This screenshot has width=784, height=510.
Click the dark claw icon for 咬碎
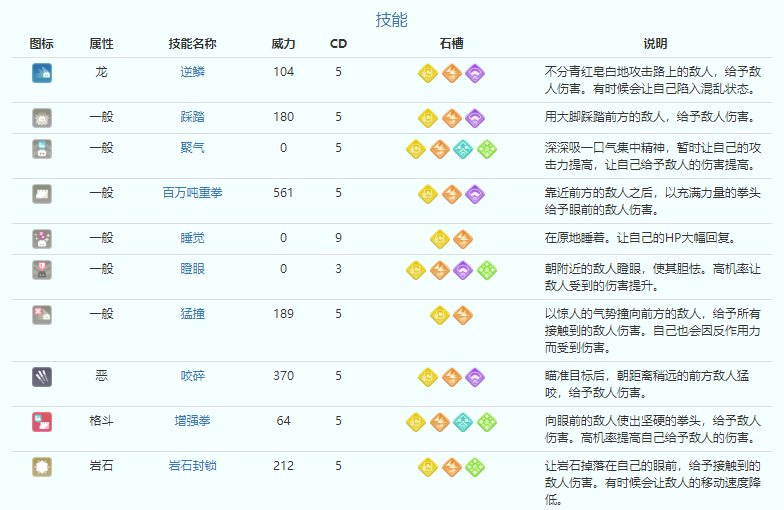pos(42,377)
